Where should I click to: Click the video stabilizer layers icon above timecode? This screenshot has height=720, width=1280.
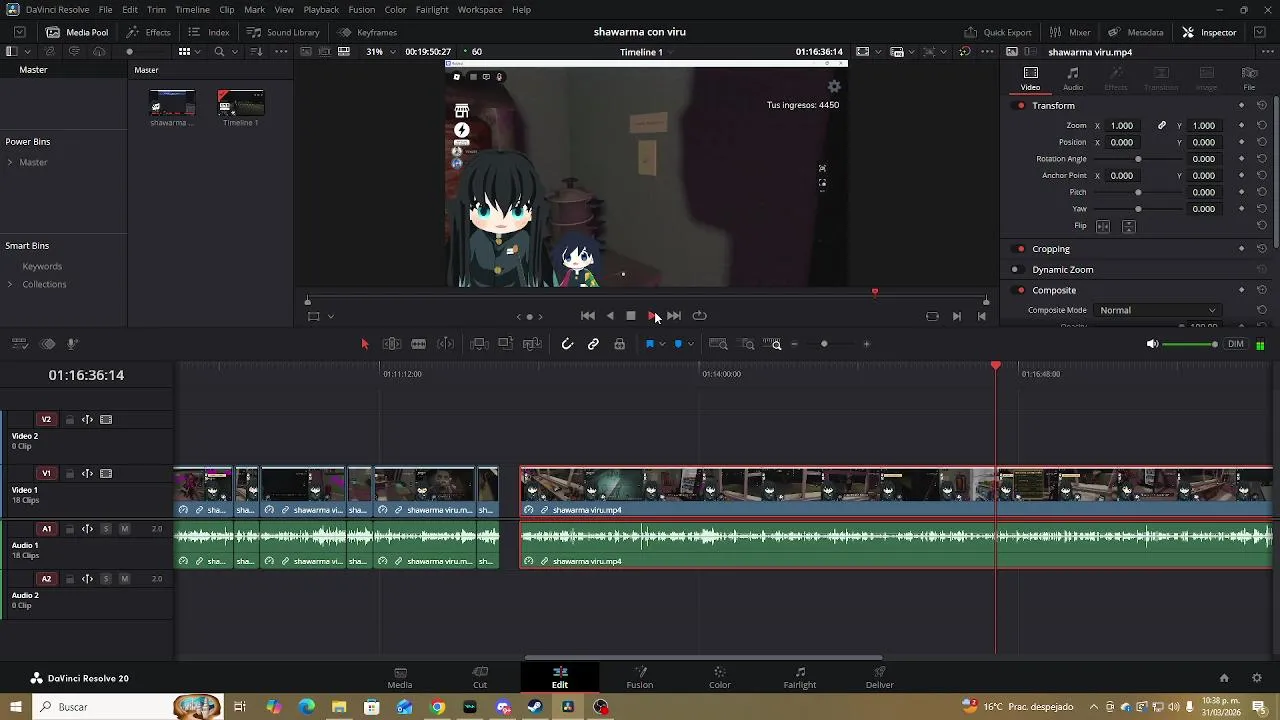point(47,344)
